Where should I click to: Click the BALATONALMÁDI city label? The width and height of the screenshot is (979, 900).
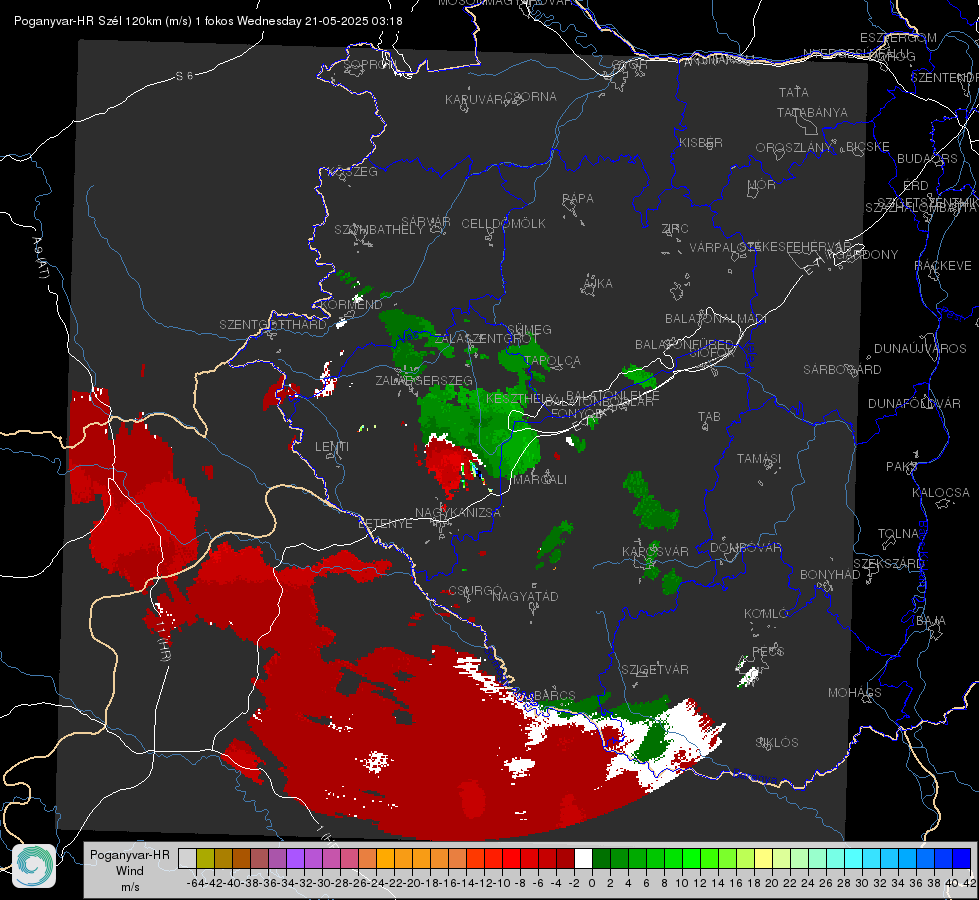click(716, 319)
